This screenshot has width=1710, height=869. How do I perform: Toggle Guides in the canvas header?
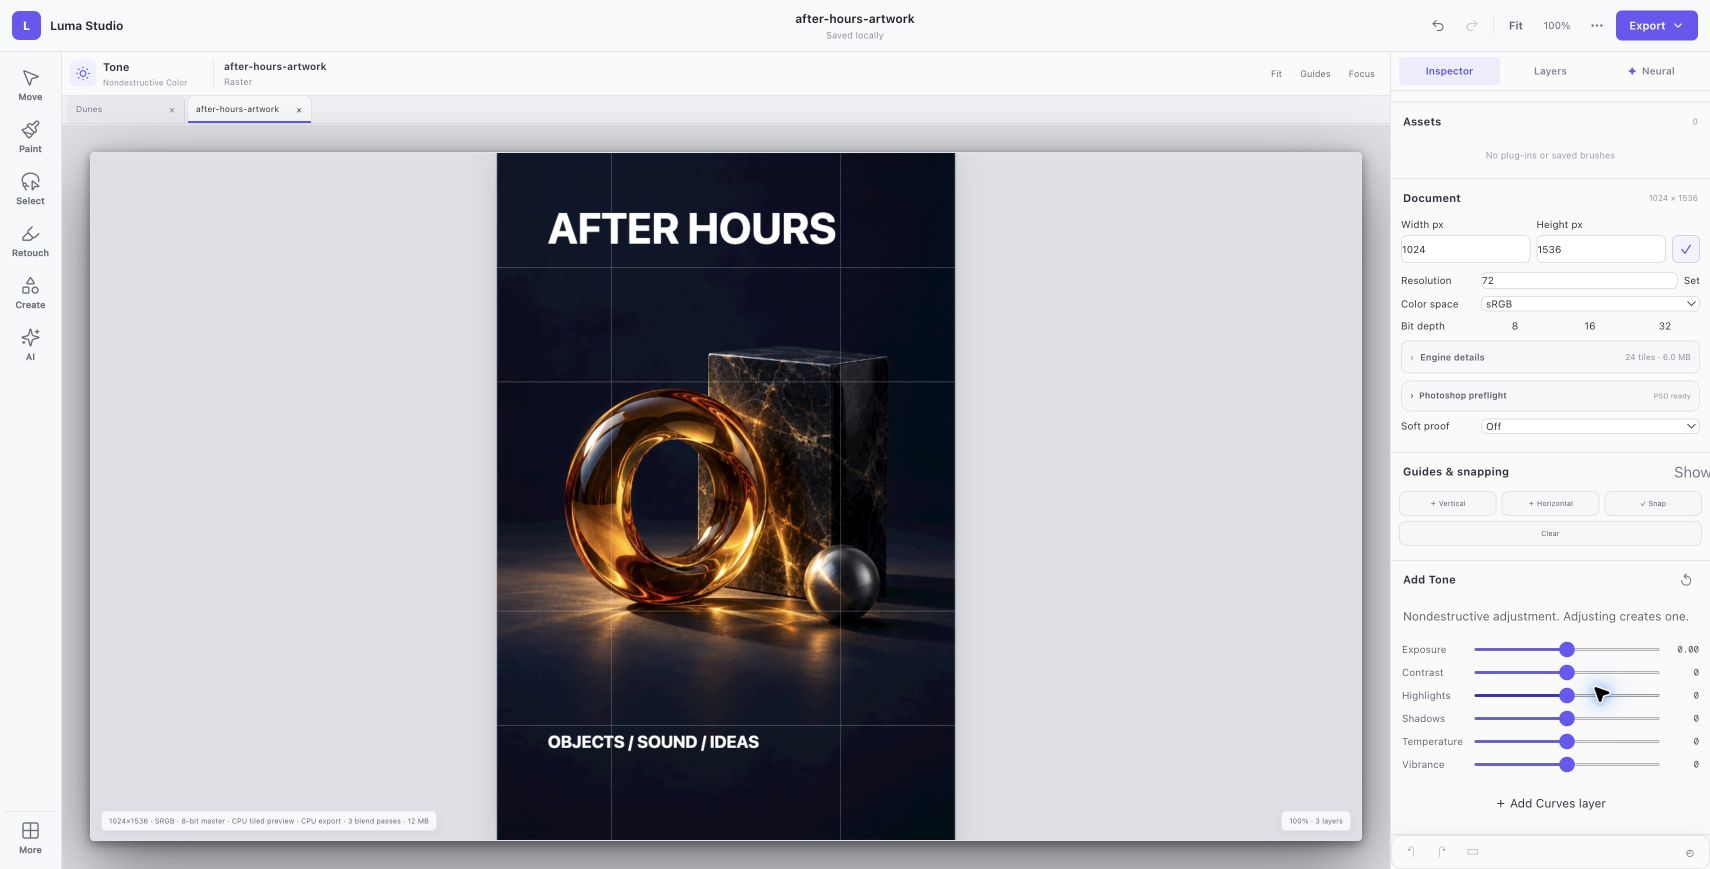1315,74
